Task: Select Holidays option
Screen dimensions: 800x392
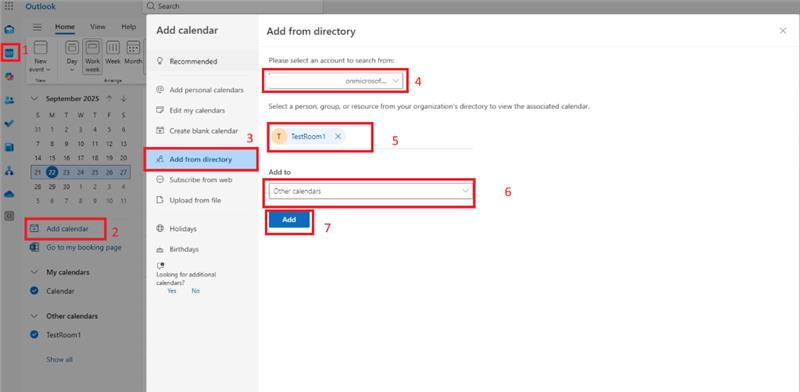Action: click(202, 229)
